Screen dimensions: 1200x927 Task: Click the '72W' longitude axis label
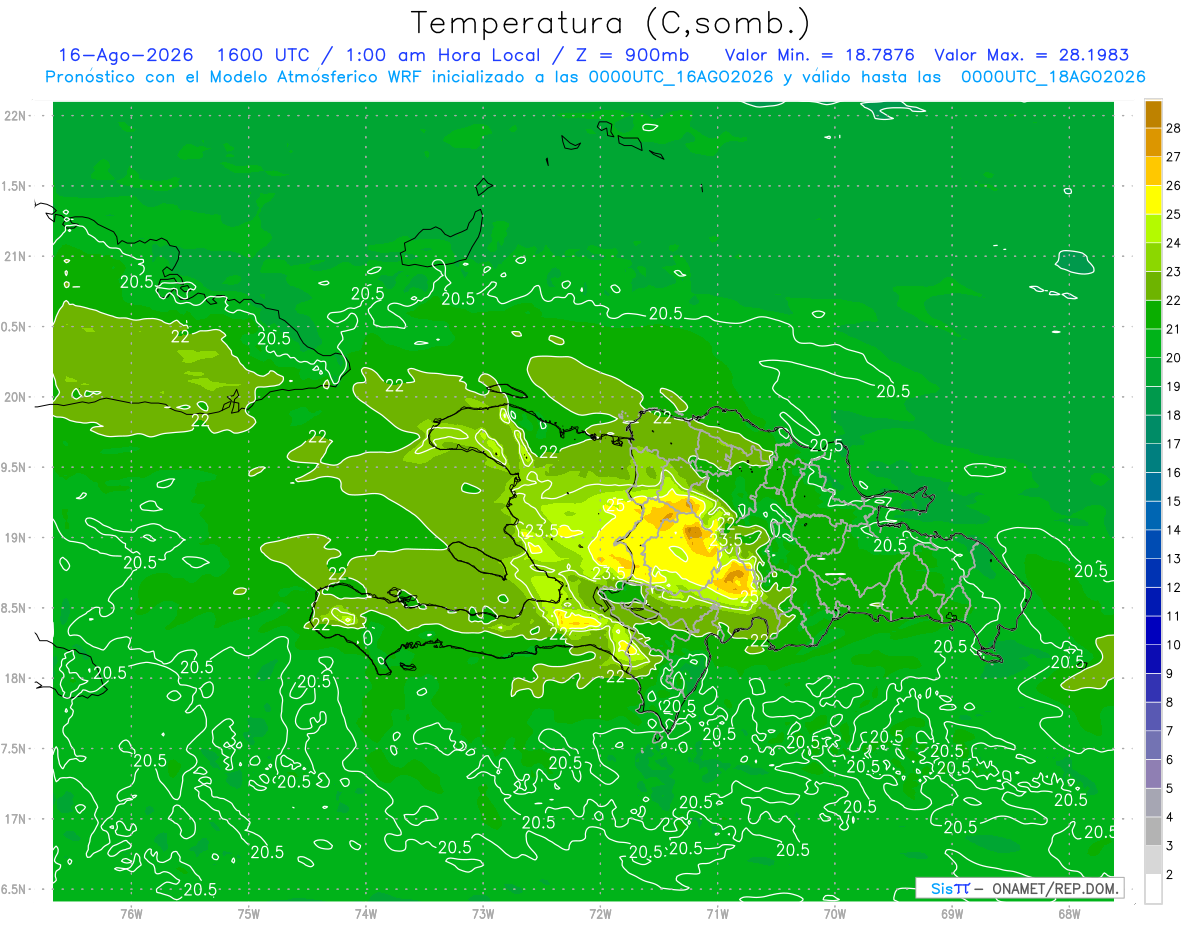pyautogui.click(x=600, y=914)
